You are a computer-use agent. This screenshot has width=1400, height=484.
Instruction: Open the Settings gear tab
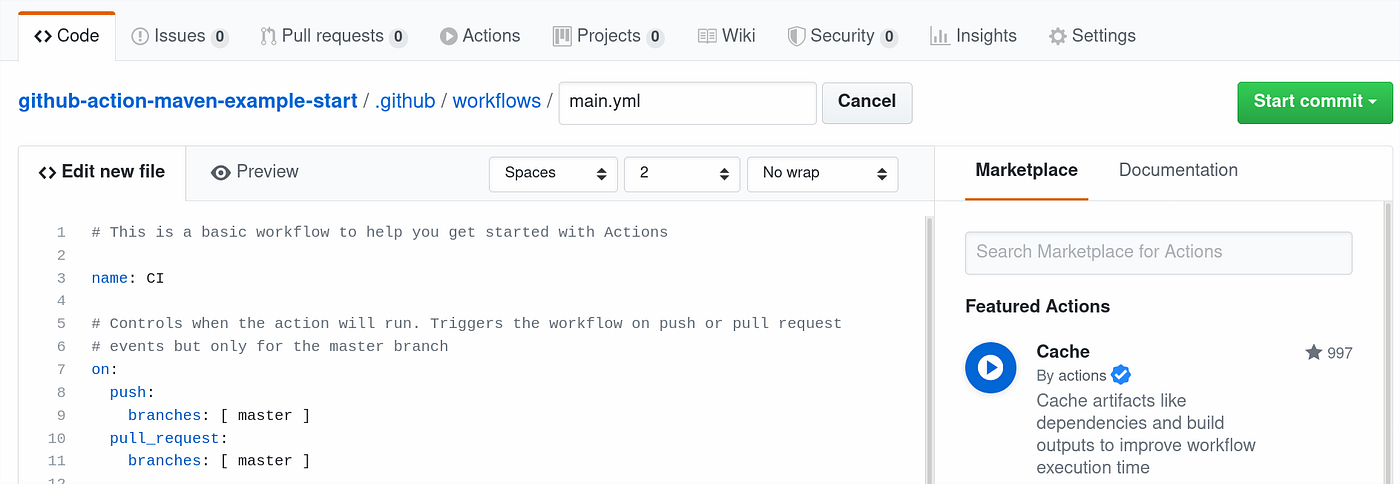click(x=1092, y=36)
